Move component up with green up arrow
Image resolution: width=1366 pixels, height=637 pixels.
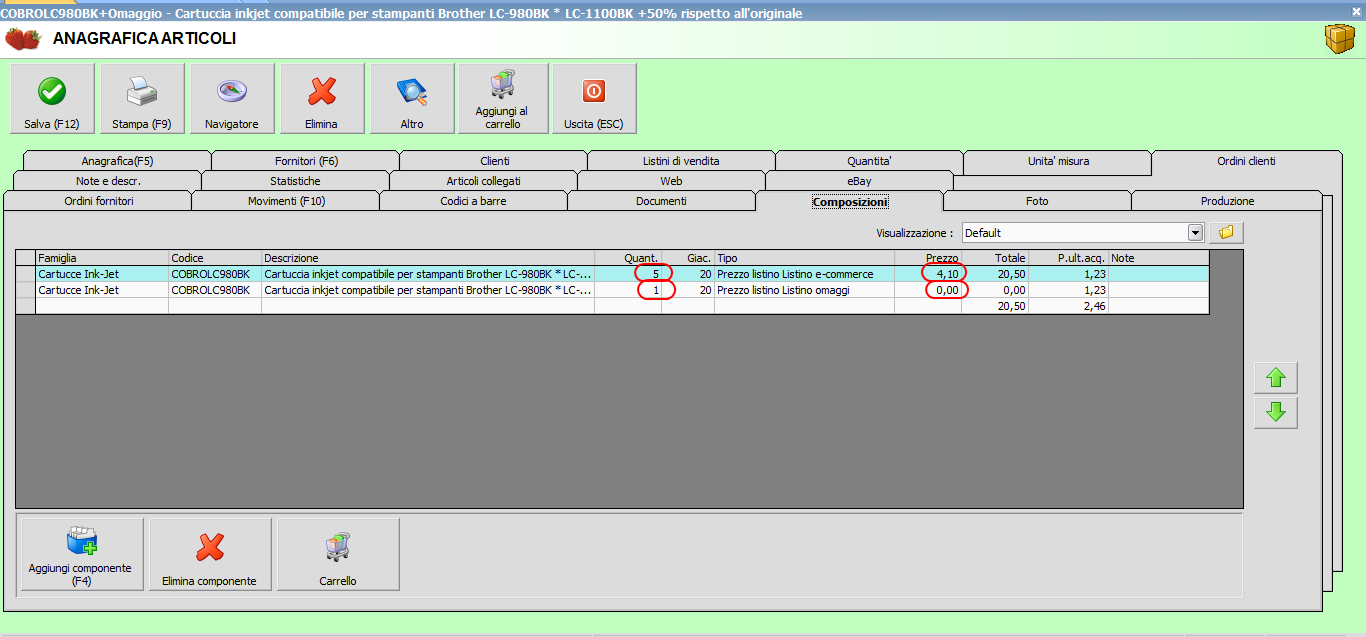click(x=1276, y=378)
